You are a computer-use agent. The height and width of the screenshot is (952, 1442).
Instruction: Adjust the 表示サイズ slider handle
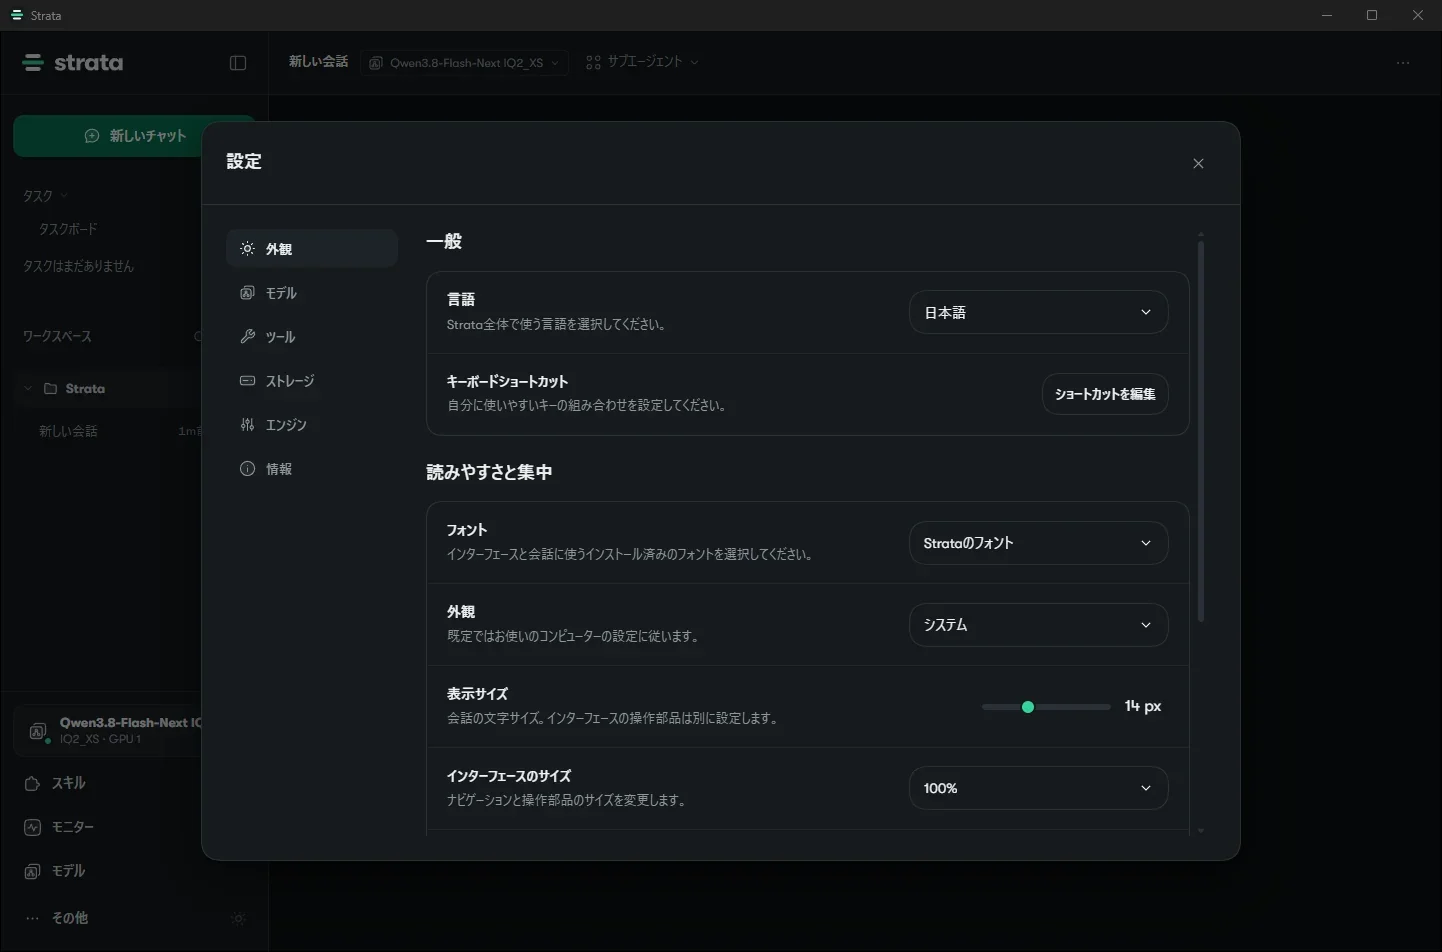click(x=1028, y=707)
